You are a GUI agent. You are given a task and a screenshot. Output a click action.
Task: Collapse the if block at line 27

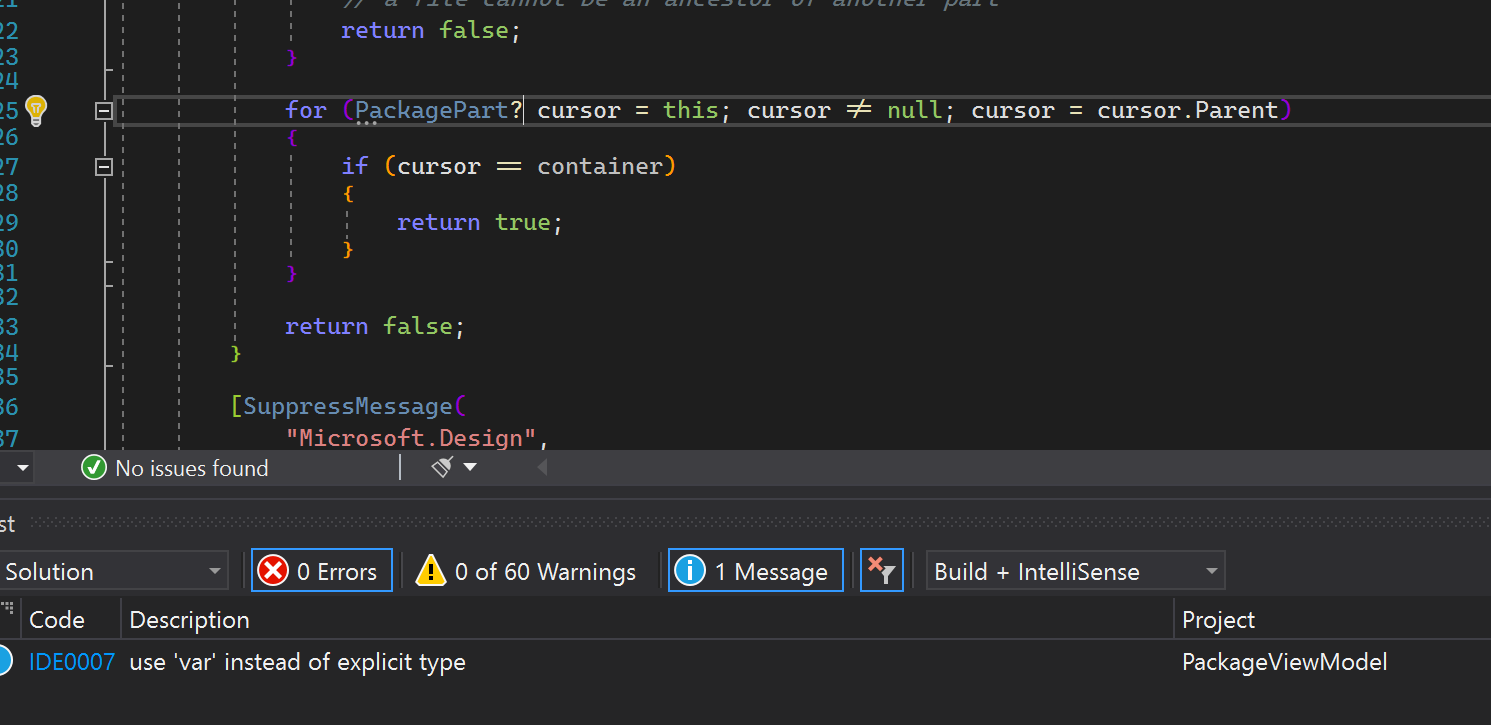103,166
